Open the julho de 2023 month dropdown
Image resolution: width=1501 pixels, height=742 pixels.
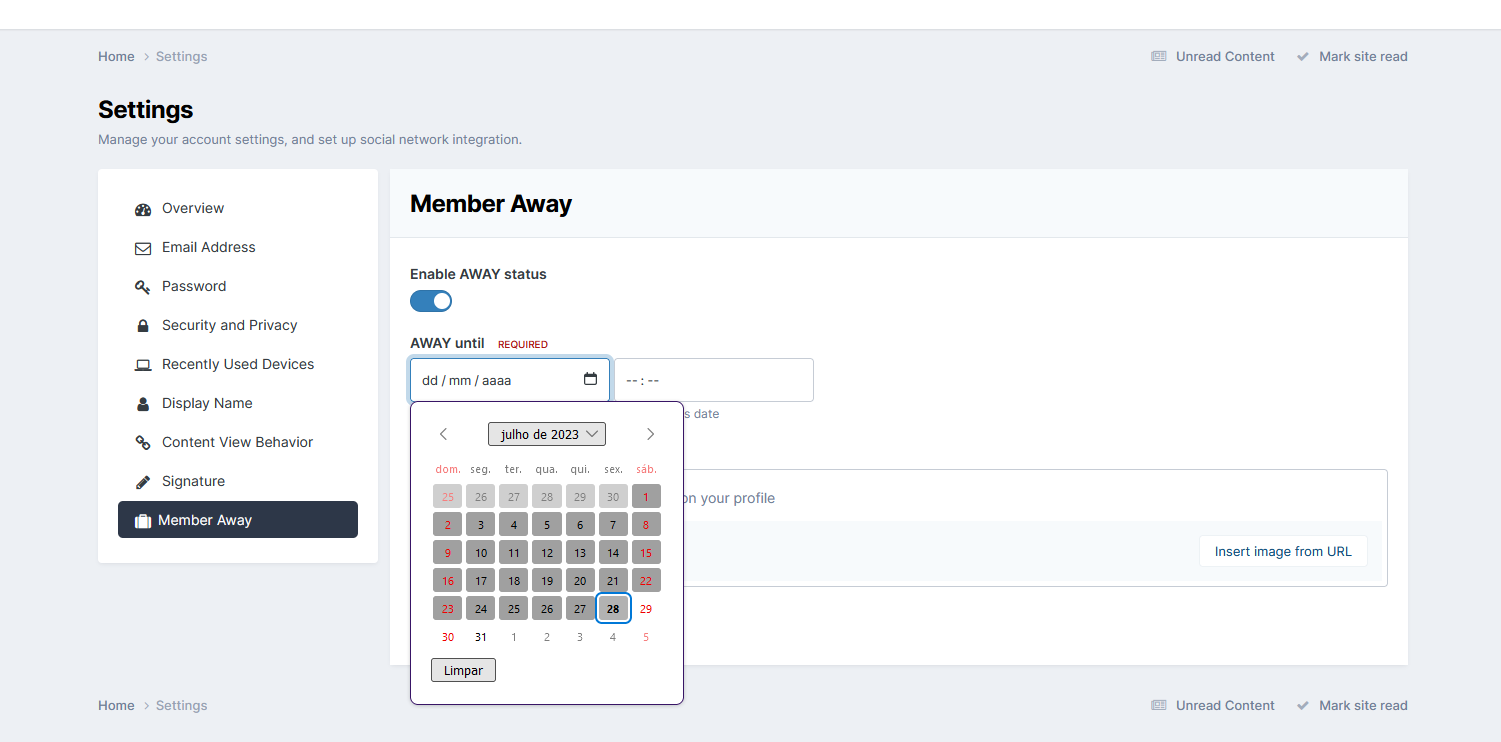(547, 434)
